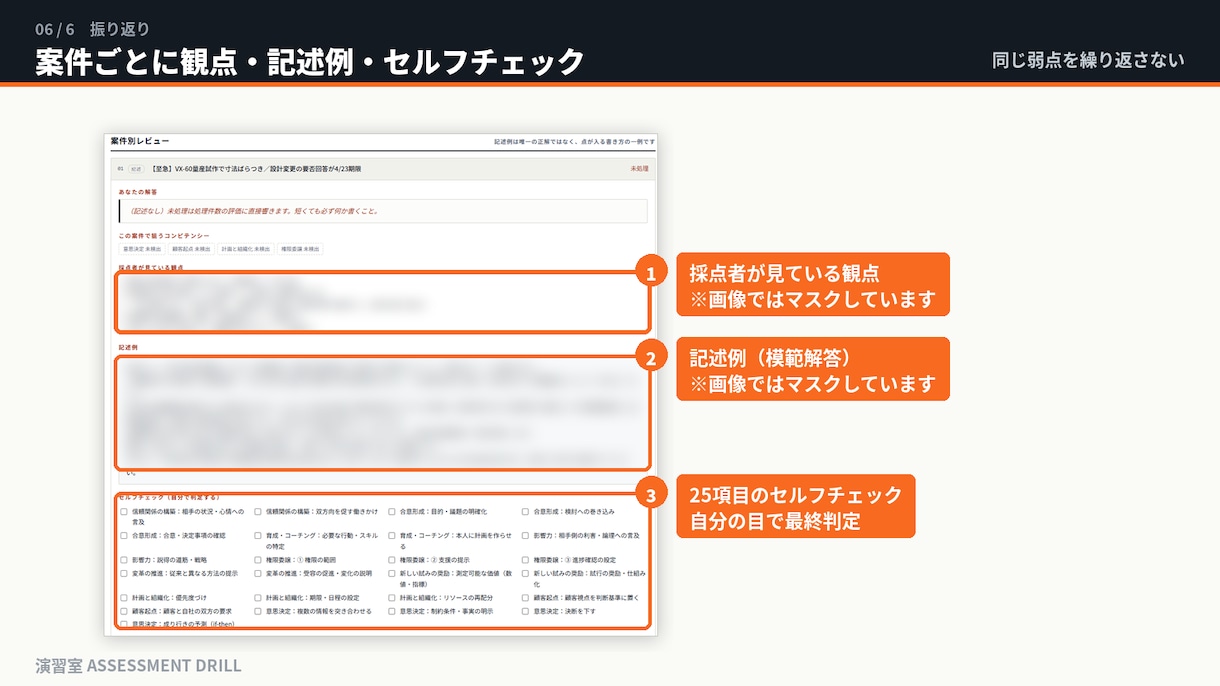Check 信頼関係の構築：双方向を促す働きかけ box

258,511
